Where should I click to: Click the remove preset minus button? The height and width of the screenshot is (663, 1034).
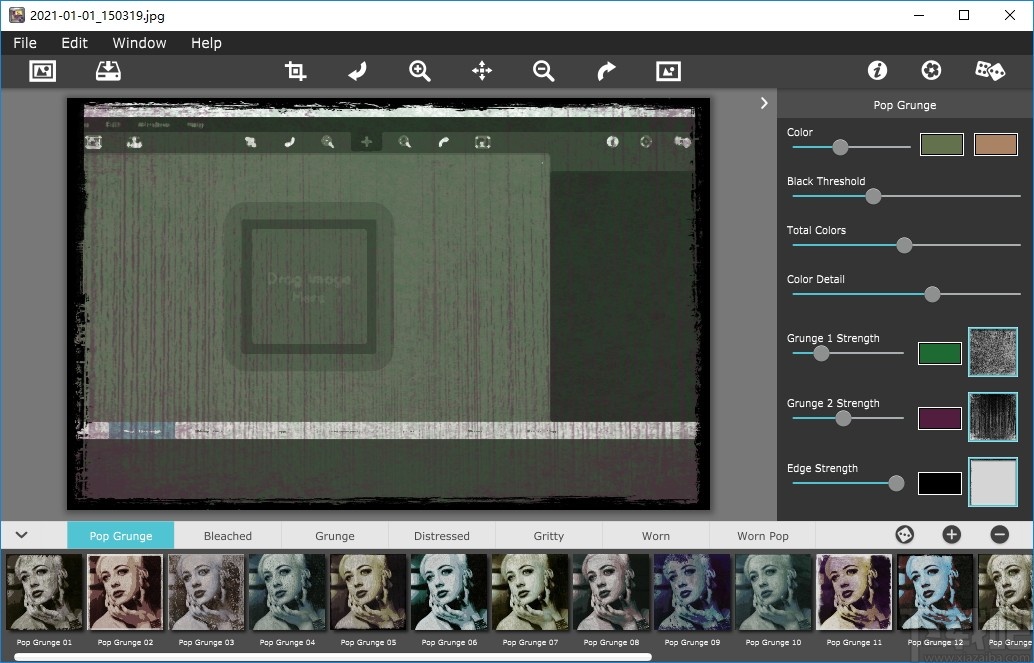coord(999,535)
